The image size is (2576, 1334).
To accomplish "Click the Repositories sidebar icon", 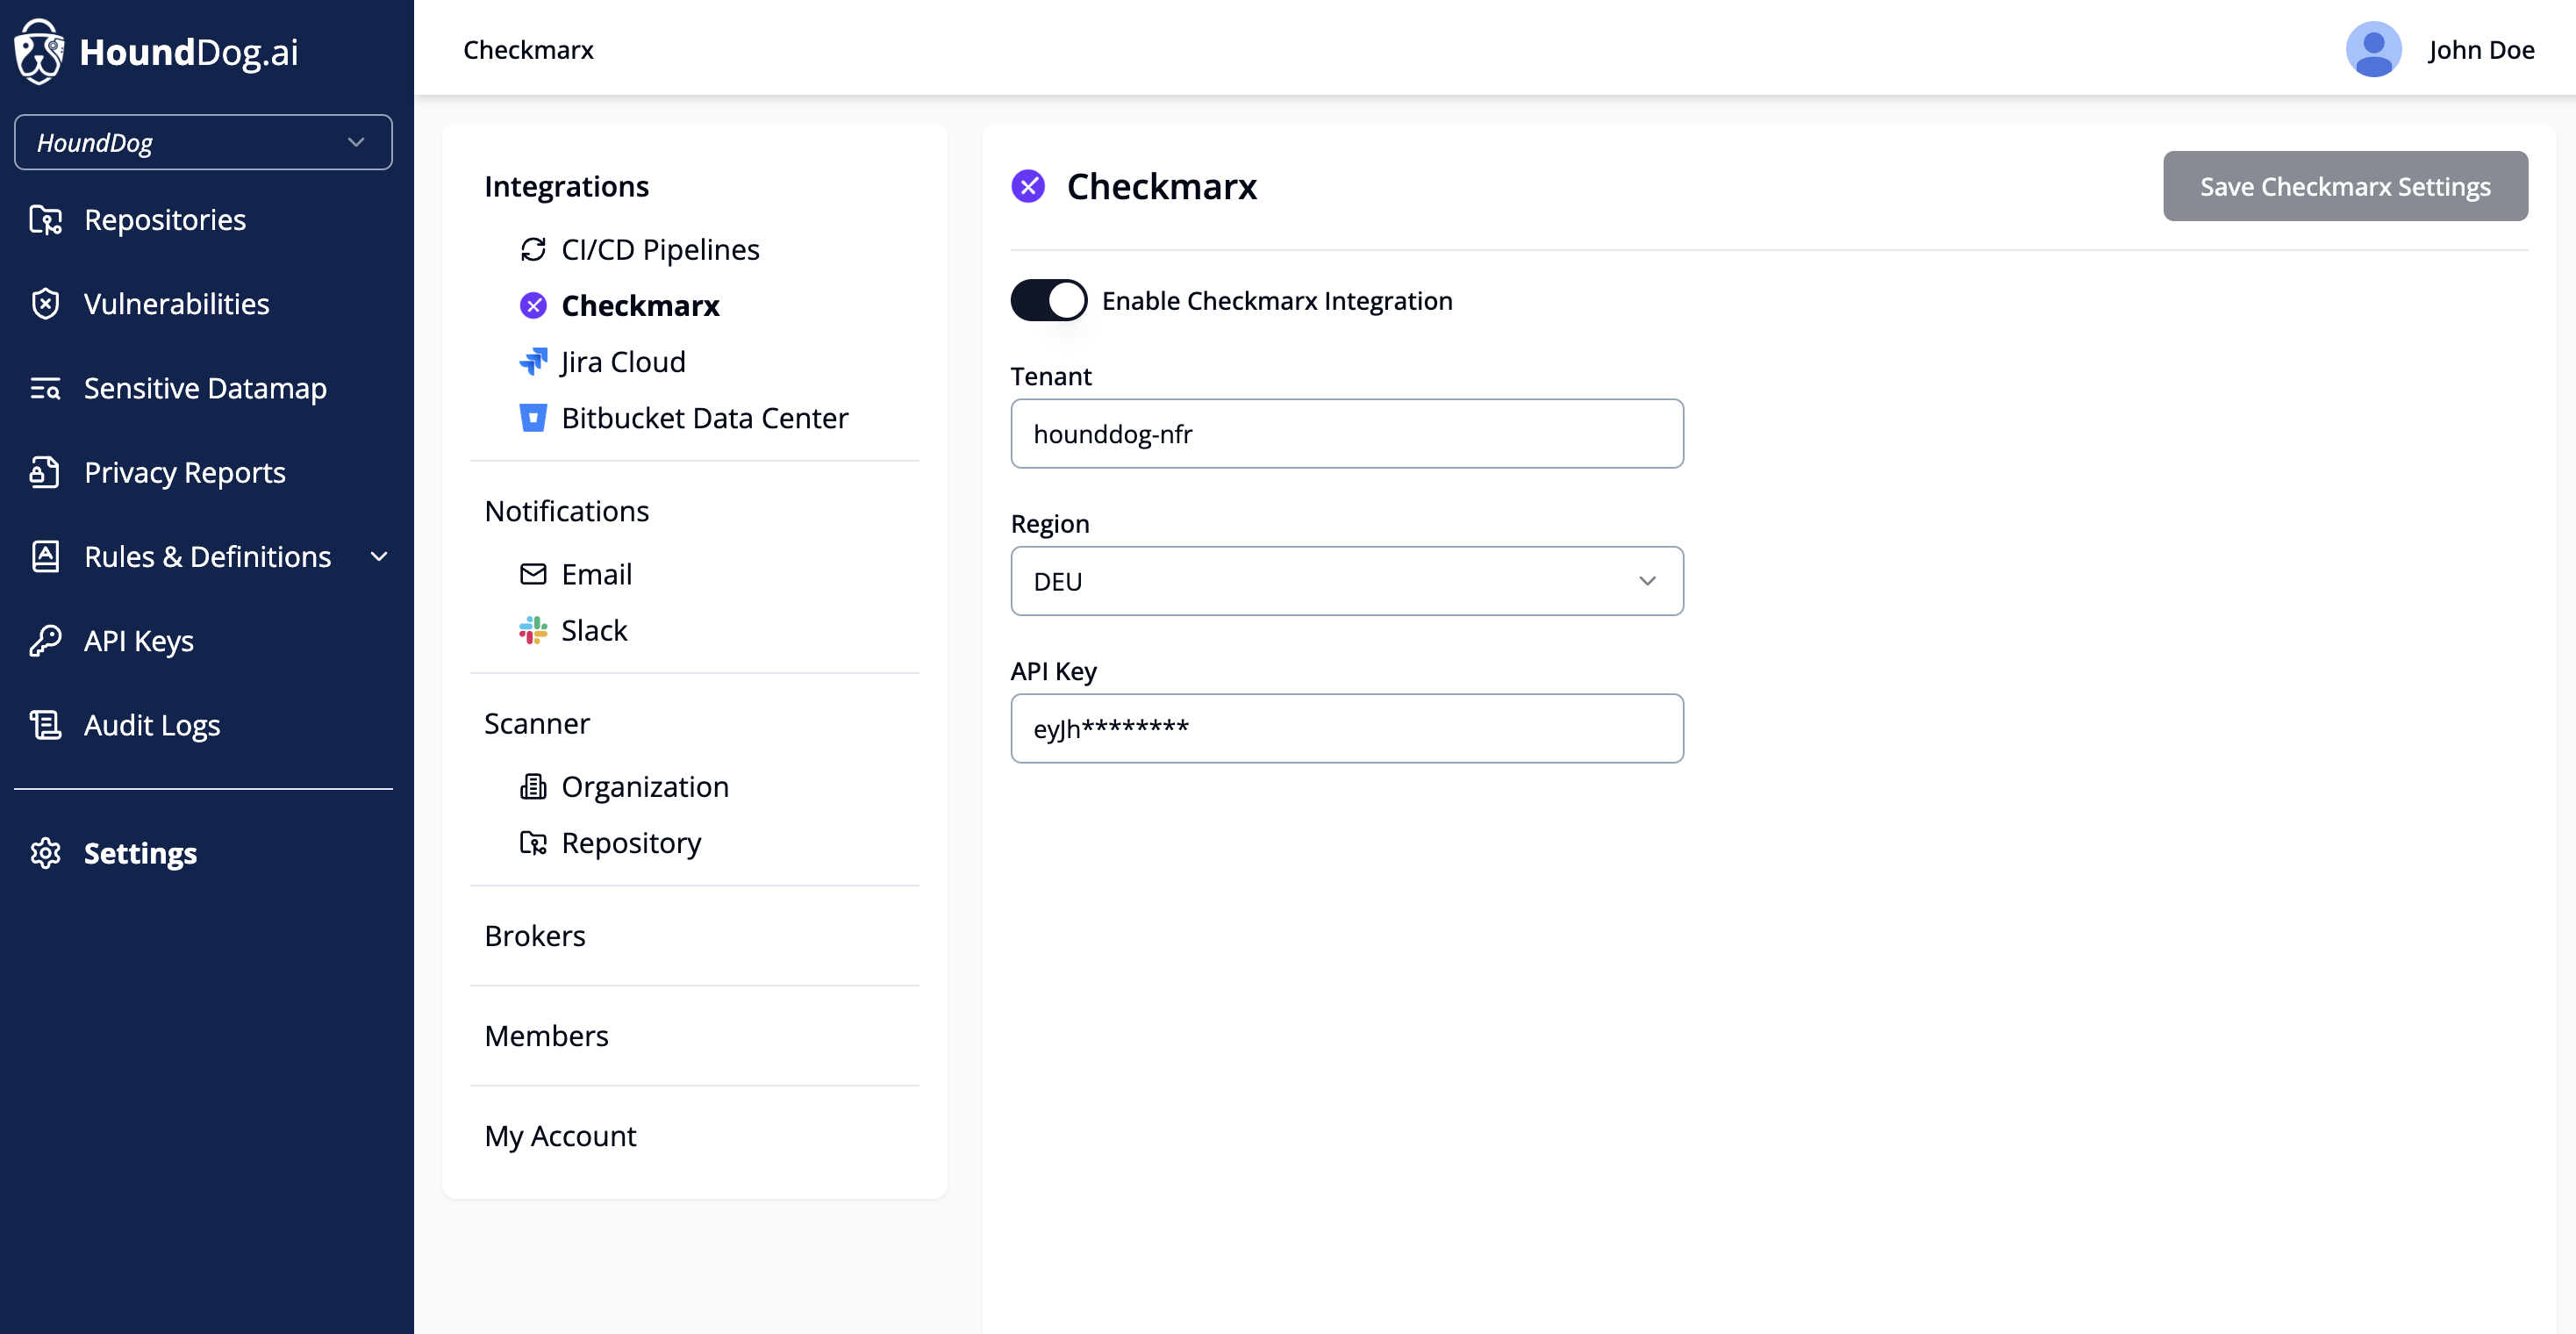I will 45,220.
